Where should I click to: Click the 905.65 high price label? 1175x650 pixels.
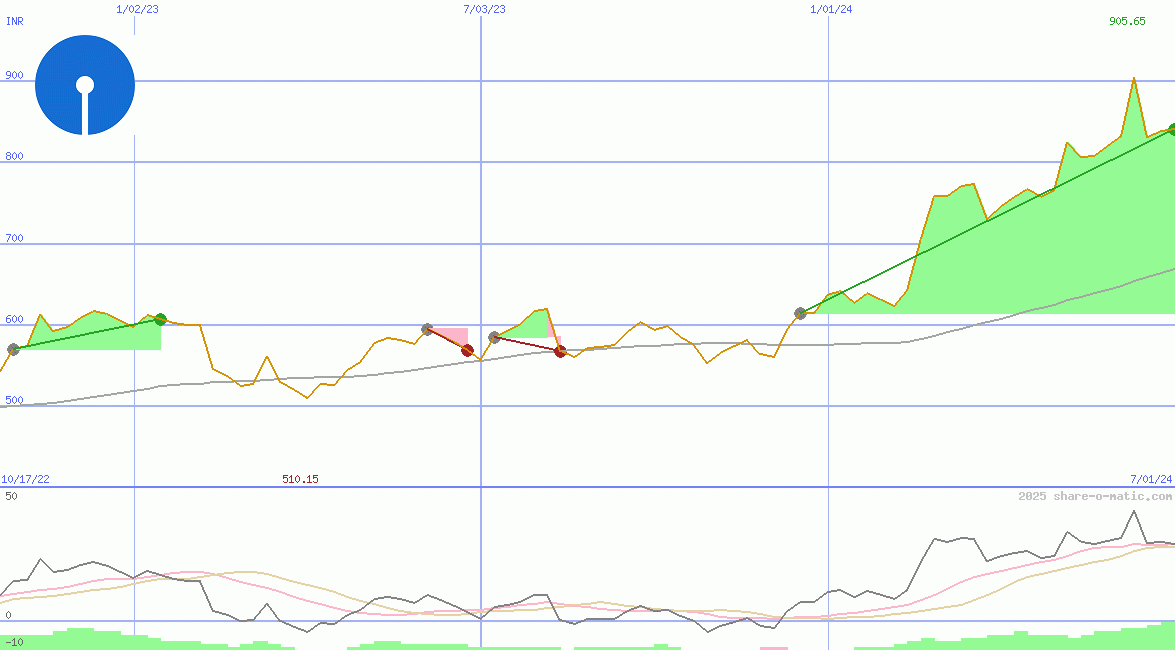[1127, 21]
